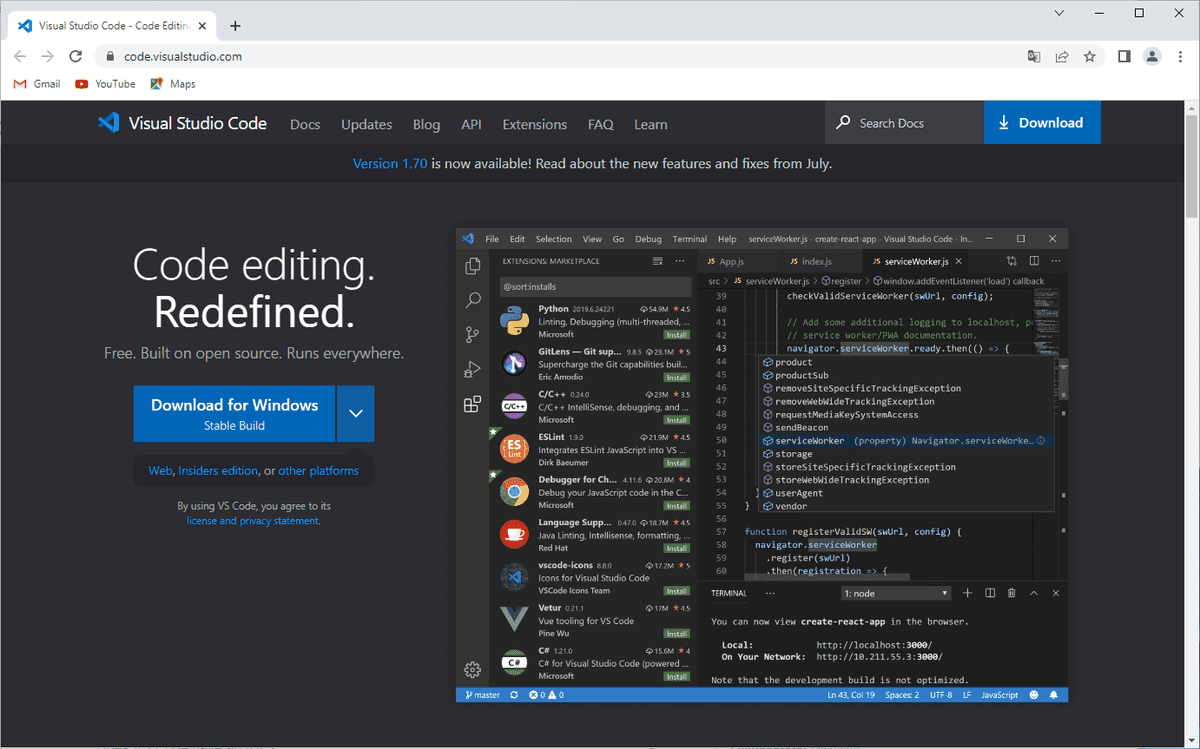Image resolution: width=1200 pixels, height=749 pixels.
Task: Open the Insiders edition link
Action: (x=218, y=470)
